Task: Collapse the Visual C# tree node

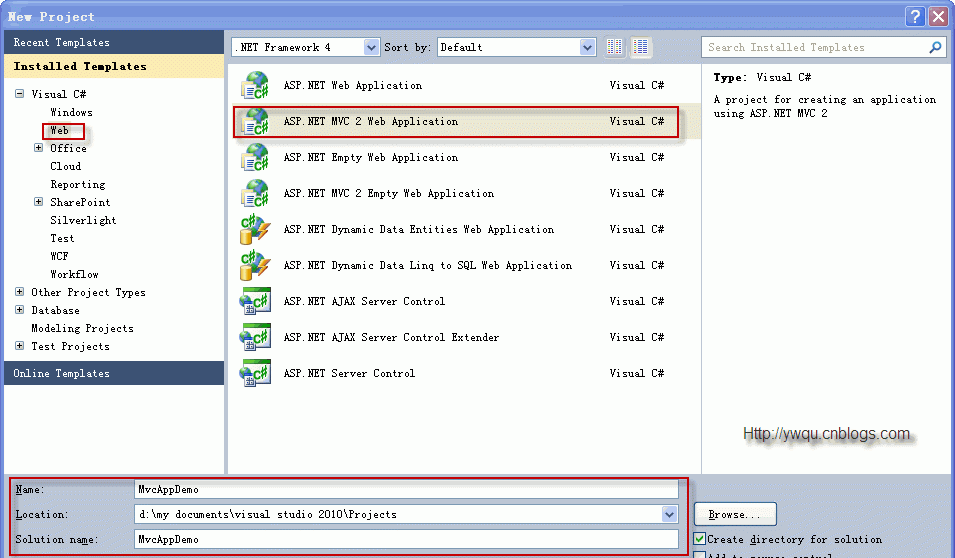Action: pyautogui.click(x=19, y=94)
